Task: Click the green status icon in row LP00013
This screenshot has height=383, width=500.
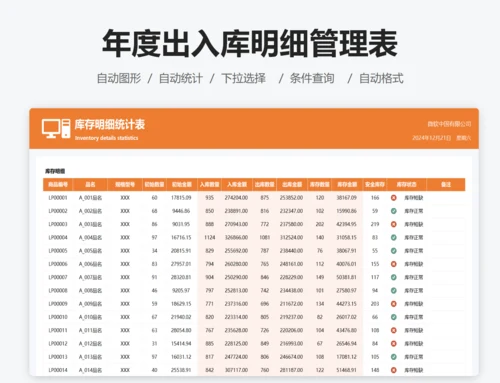Action: pyautogui.click(x=394, y=357)
